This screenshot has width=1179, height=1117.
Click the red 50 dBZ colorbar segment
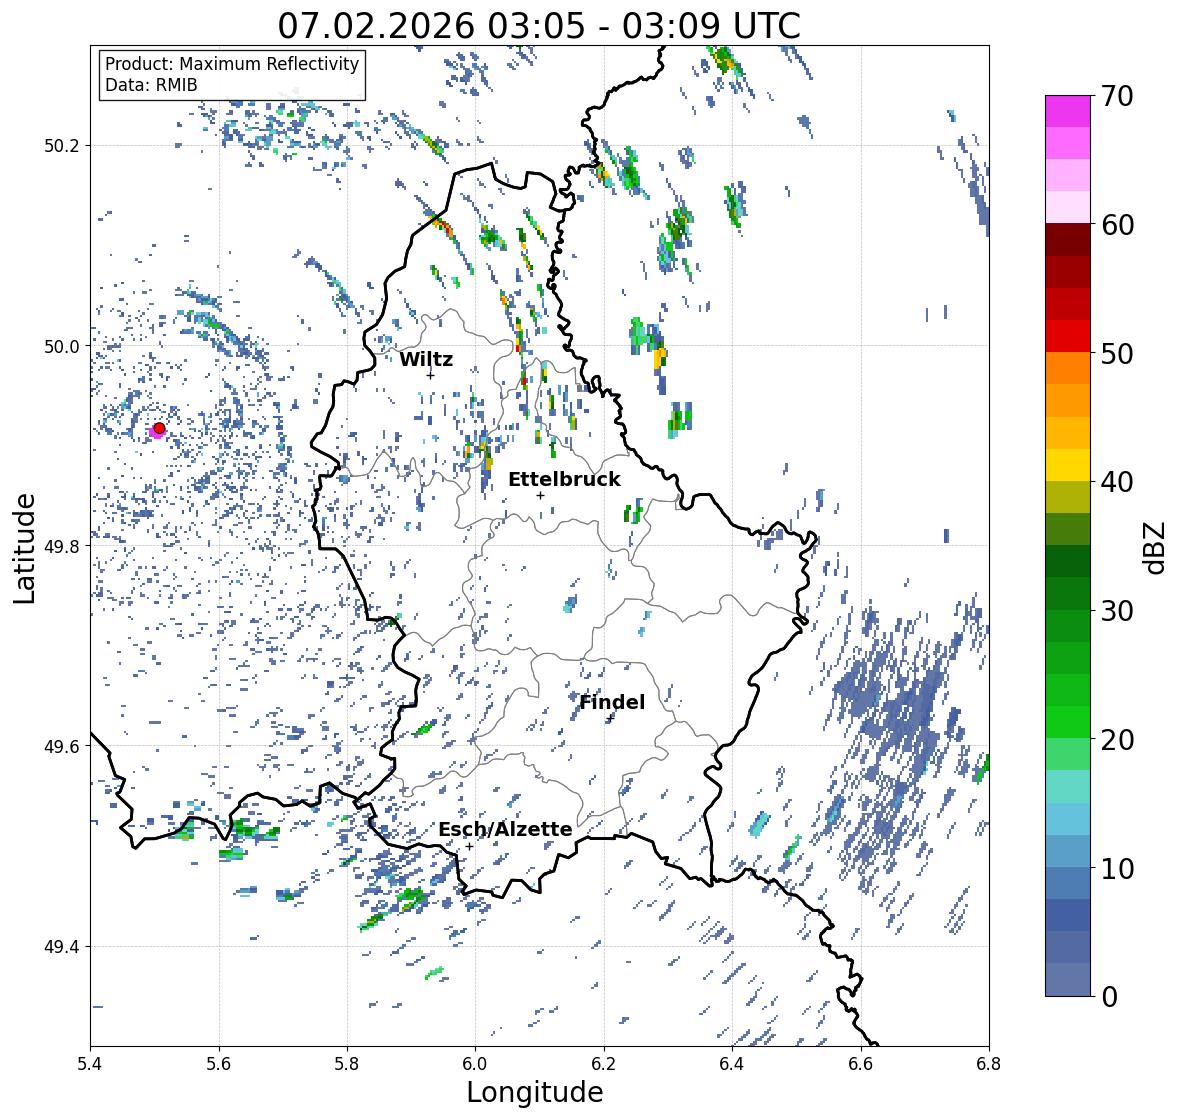[1068, 336]
